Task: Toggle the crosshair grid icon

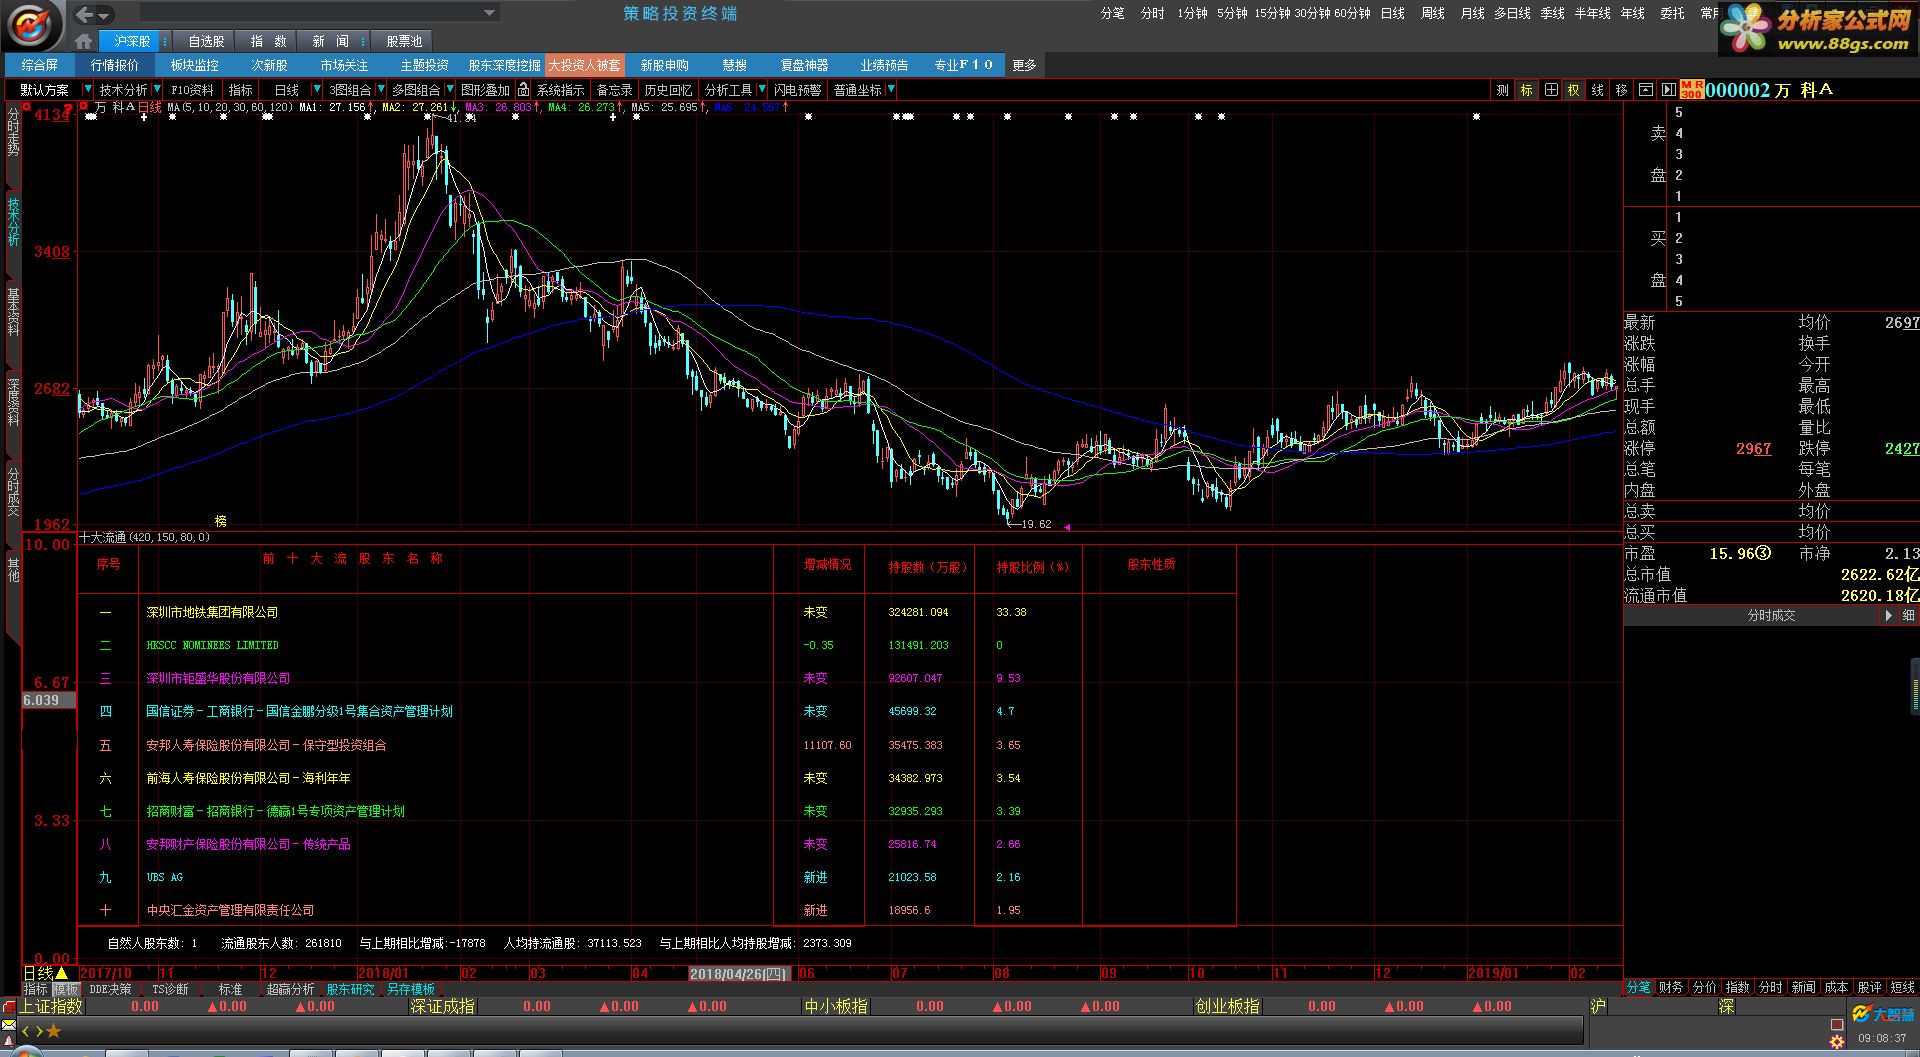Action: [1550, 90]
